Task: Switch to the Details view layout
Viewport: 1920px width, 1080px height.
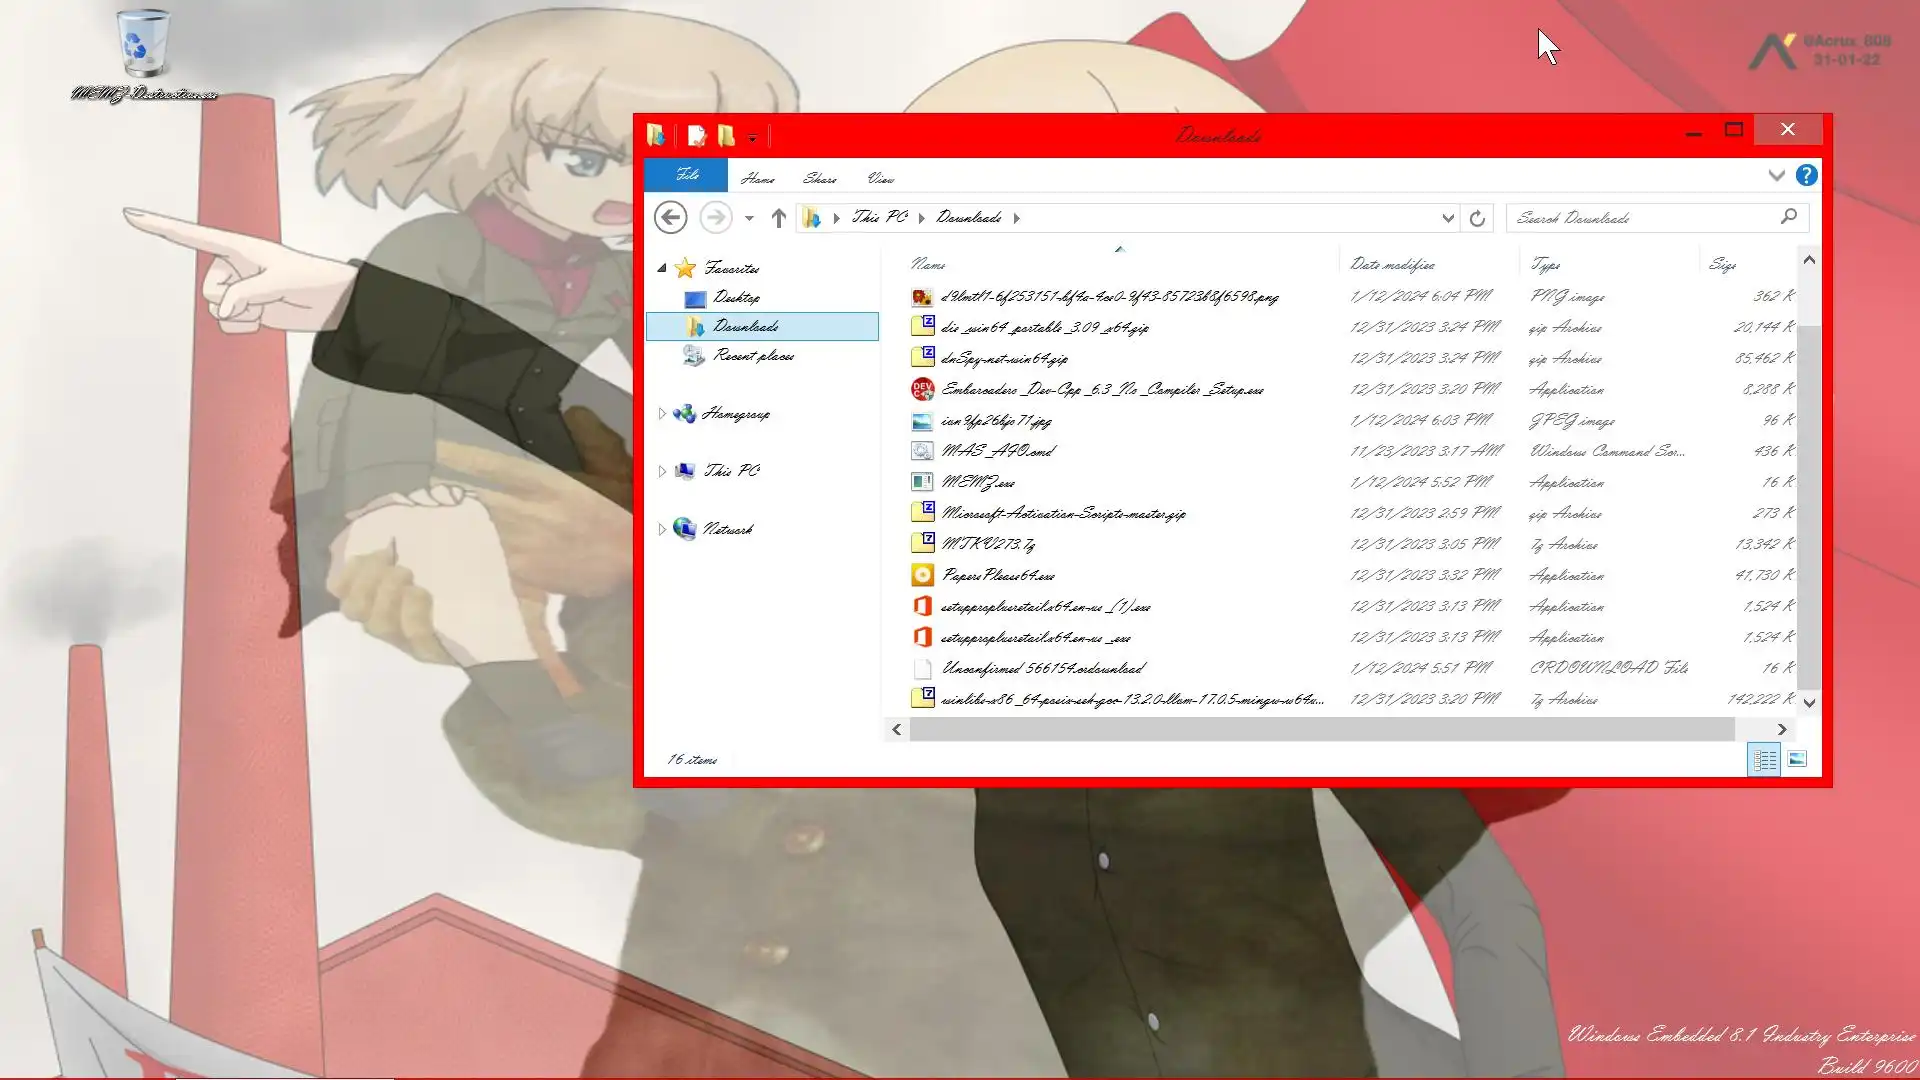Action: [1765, 760]
